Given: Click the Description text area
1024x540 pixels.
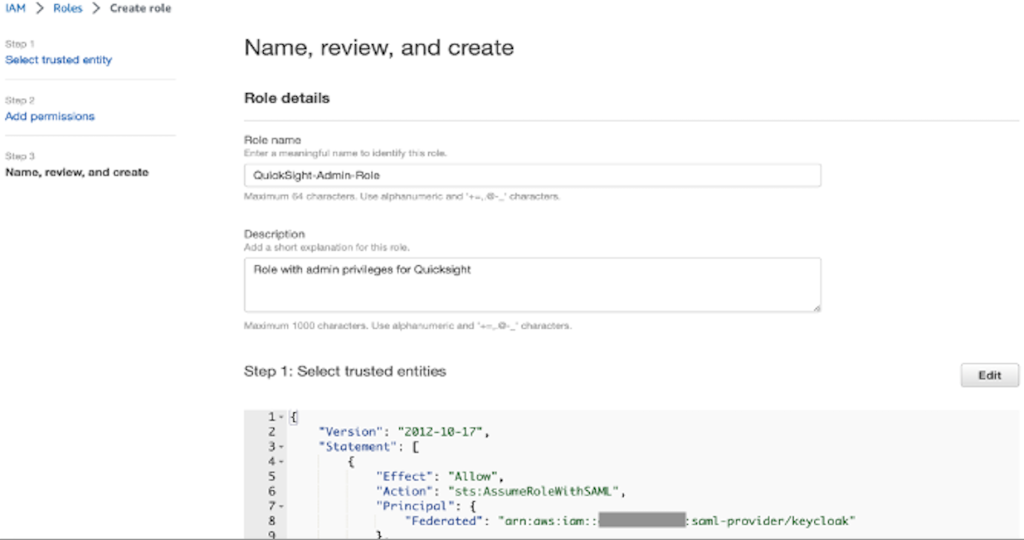Looking at the screenshot, I should click(x=532, y=285).
